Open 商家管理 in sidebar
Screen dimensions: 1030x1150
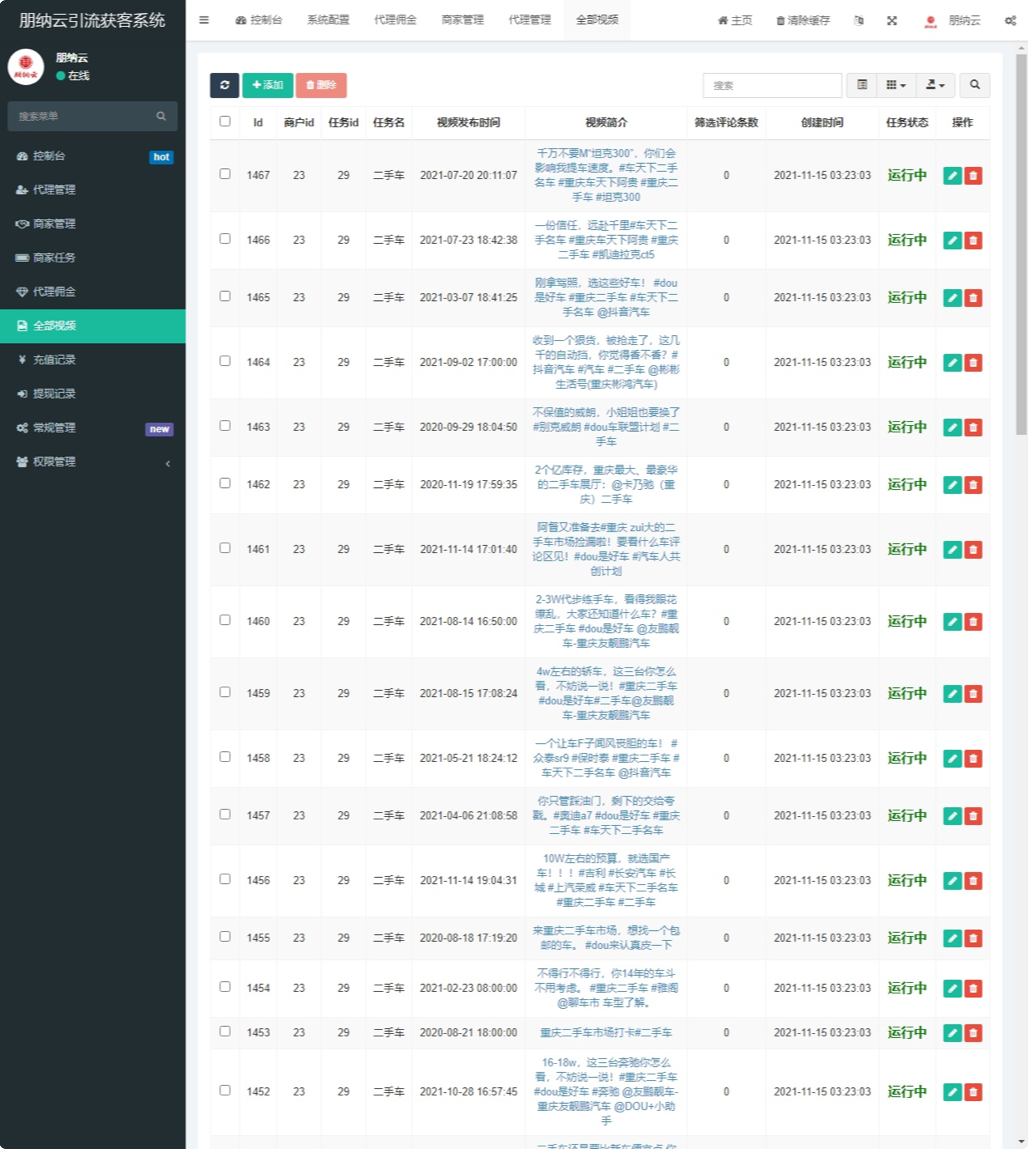tap(93, 224)
